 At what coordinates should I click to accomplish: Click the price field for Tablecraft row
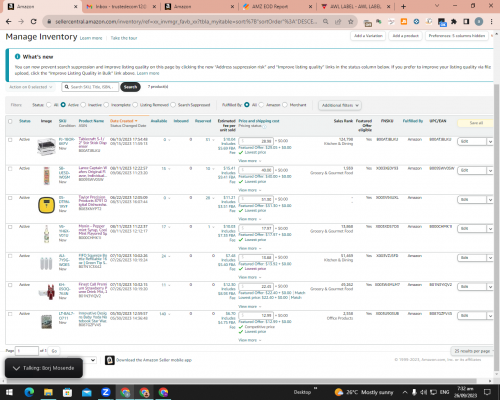256,141
